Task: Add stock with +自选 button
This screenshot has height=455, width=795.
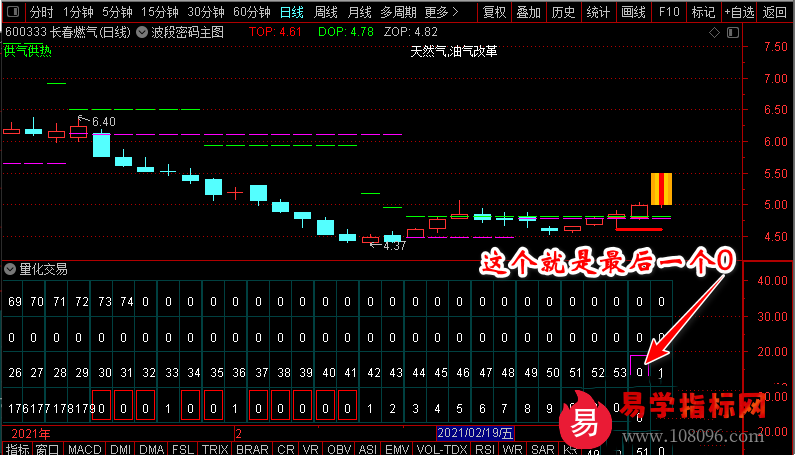Action: tap(739, 12)
